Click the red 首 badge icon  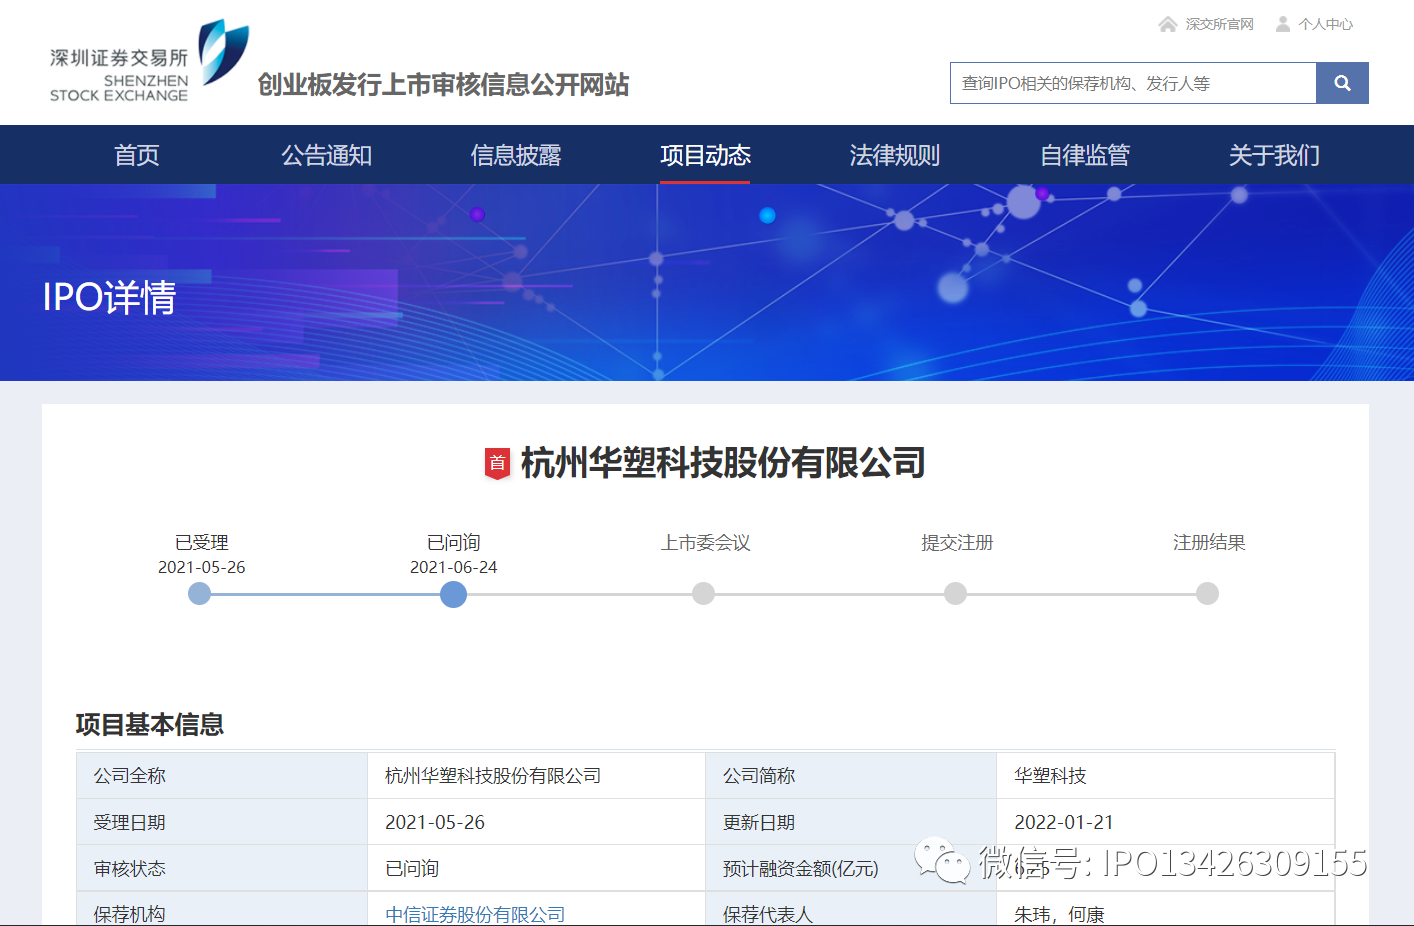497,463
